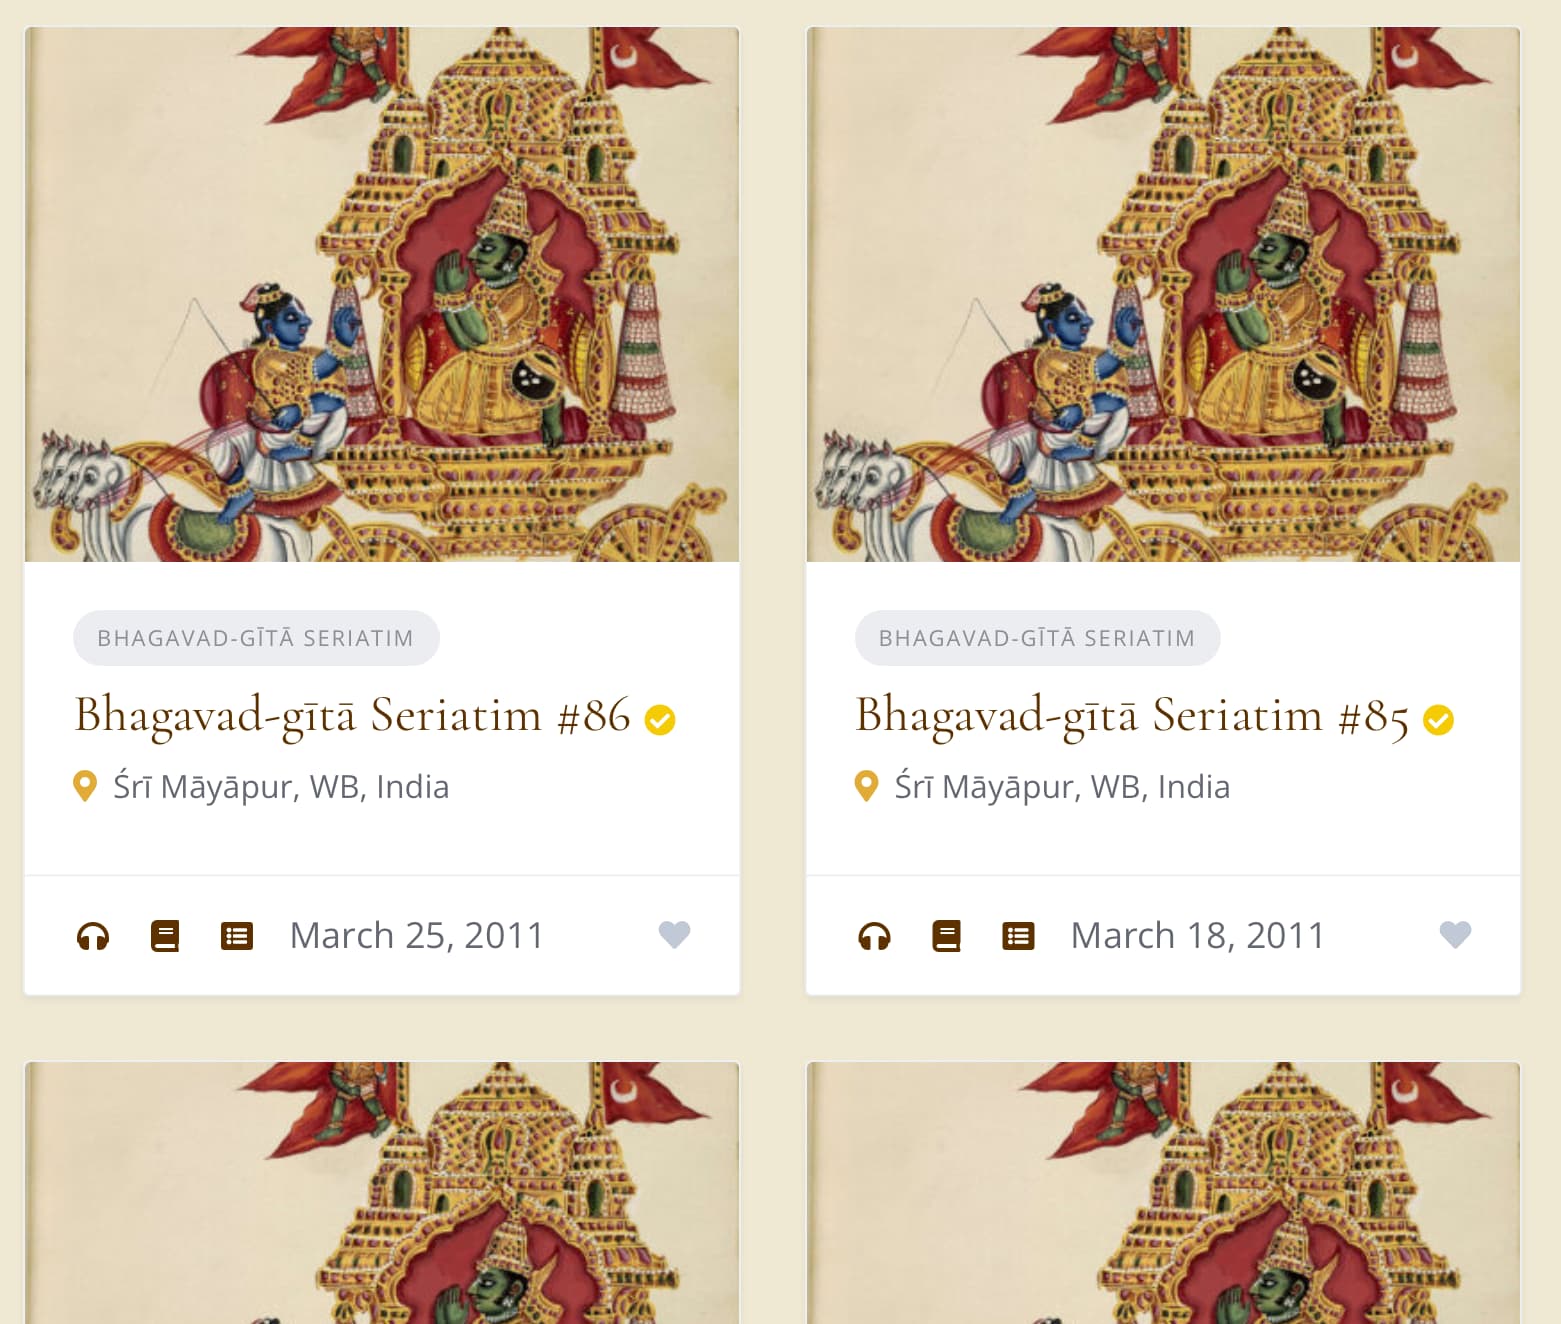Click verified checkmark badge beside Seriatim #86

click(x=660, y=720)
